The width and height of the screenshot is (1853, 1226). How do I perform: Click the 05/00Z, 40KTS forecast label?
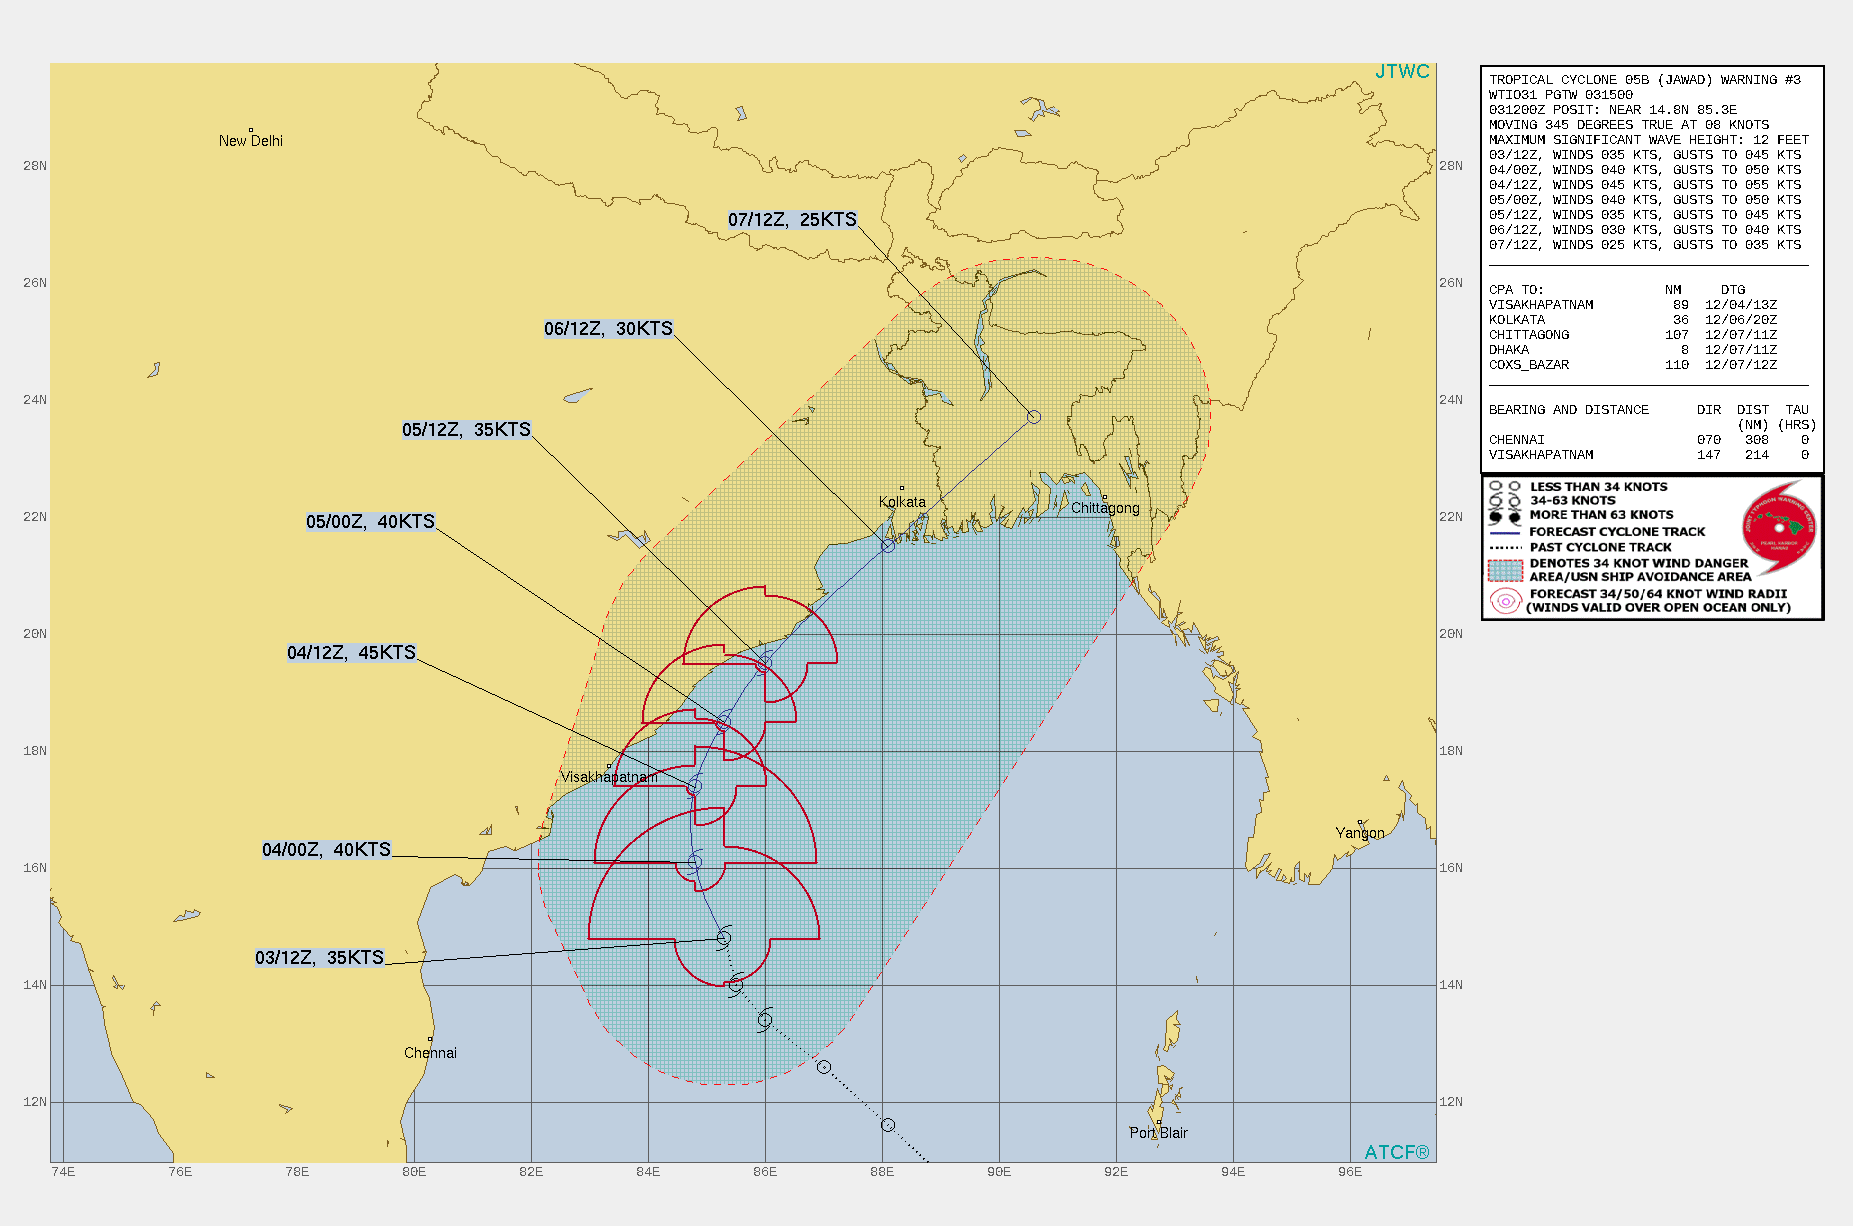[x=370, y=521]
